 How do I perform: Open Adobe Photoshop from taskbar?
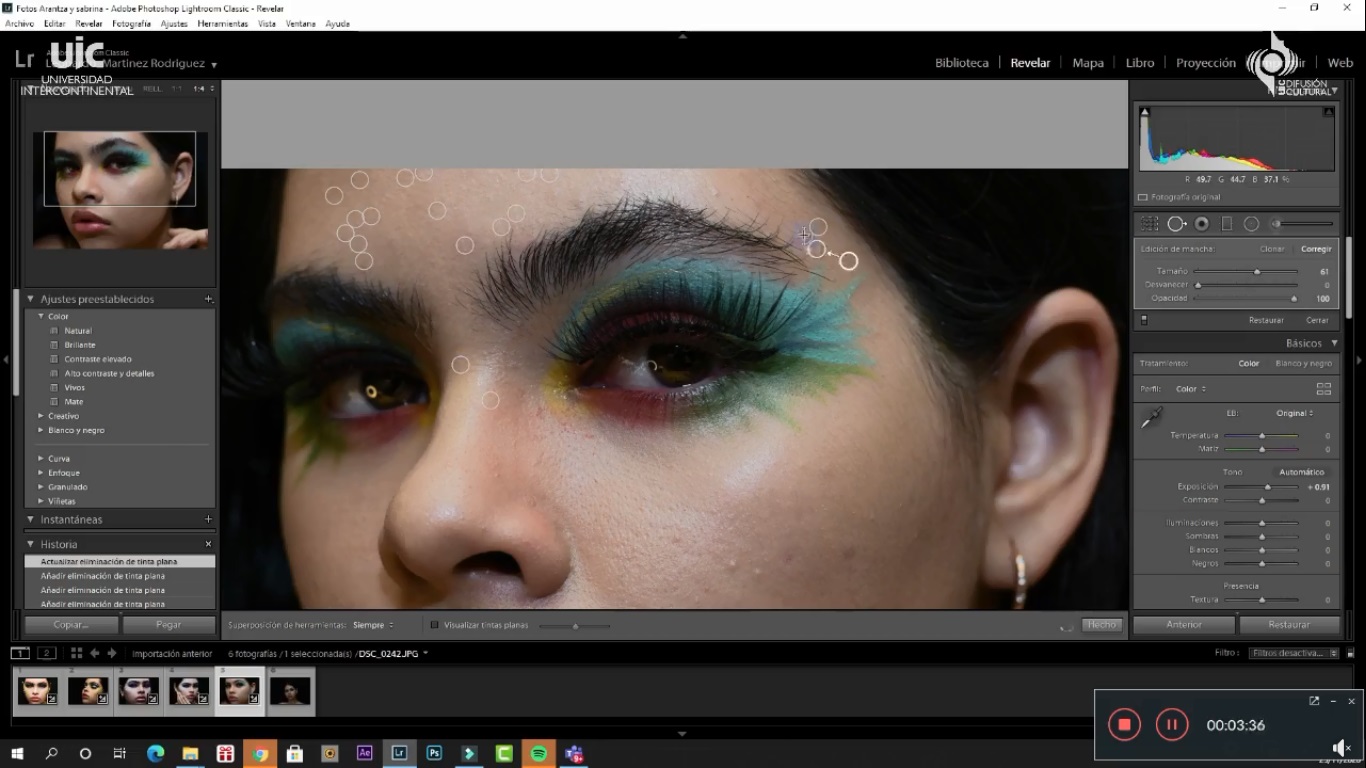pos(434,753)
